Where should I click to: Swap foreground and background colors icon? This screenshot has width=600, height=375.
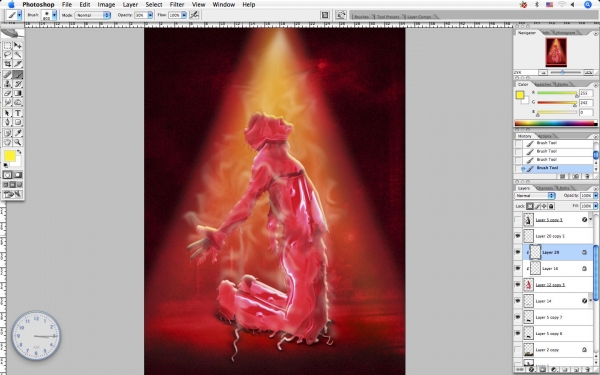[x=19, y=152]
